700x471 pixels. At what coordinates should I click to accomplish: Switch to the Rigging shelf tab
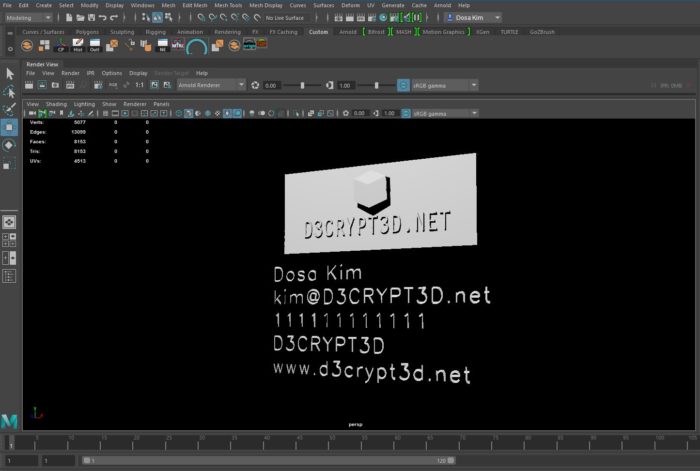(155, 31)
